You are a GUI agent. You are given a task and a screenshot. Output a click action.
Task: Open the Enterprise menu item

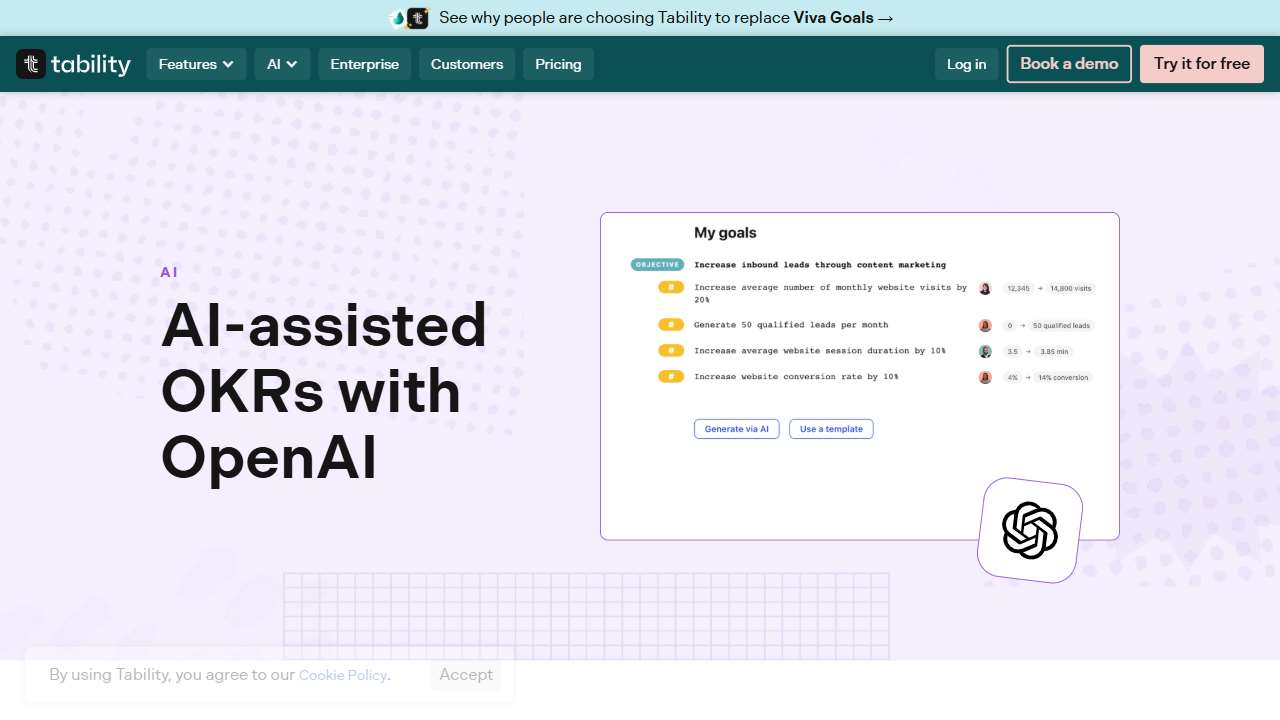(364, 64)
